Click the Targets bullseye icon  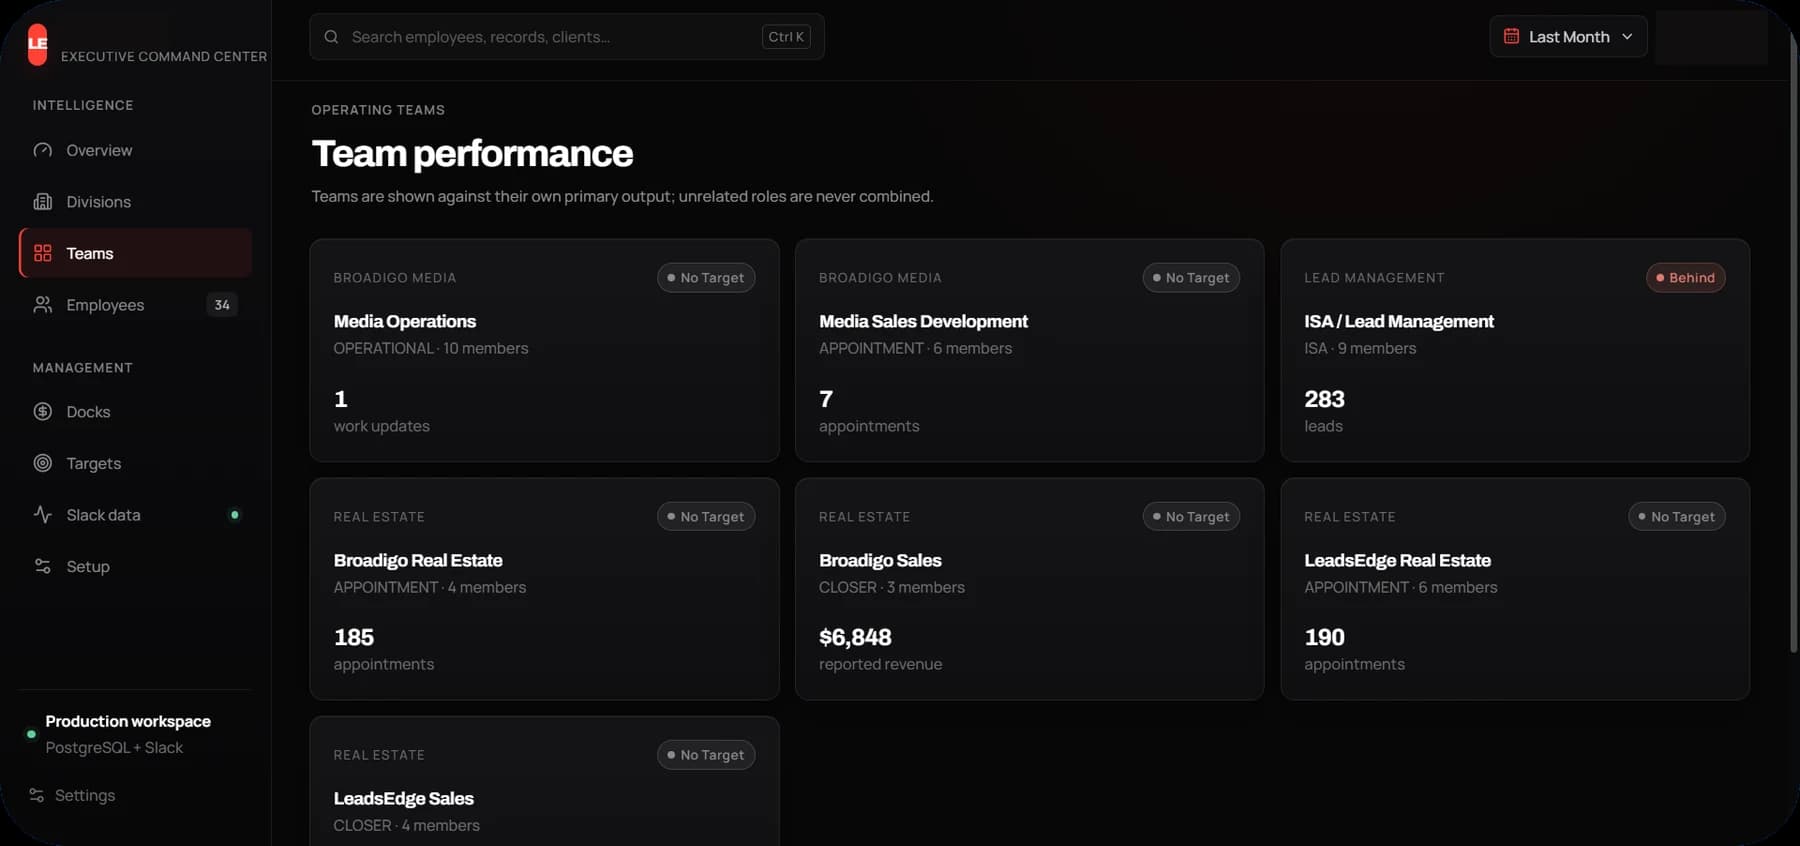(43, 463)
